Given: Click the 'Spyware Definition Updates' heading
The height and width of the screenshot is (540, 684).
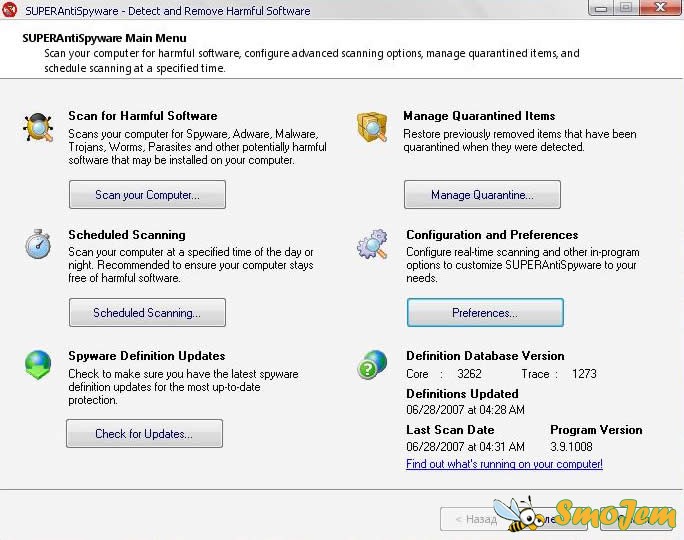Looking at the screenshot, I should [147, 355].
